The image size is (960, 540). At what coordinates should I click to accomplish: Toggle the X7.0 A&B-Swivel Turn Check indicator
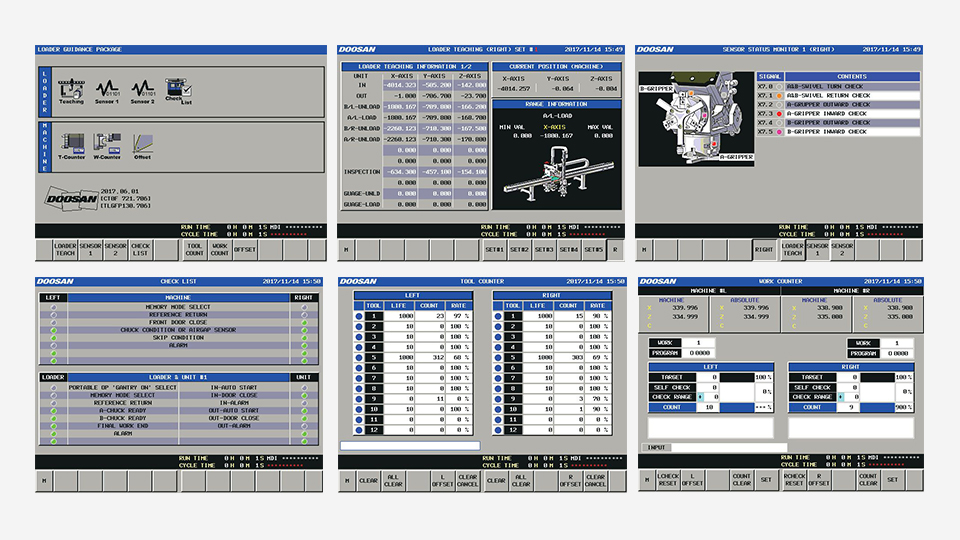click(779, 87)
